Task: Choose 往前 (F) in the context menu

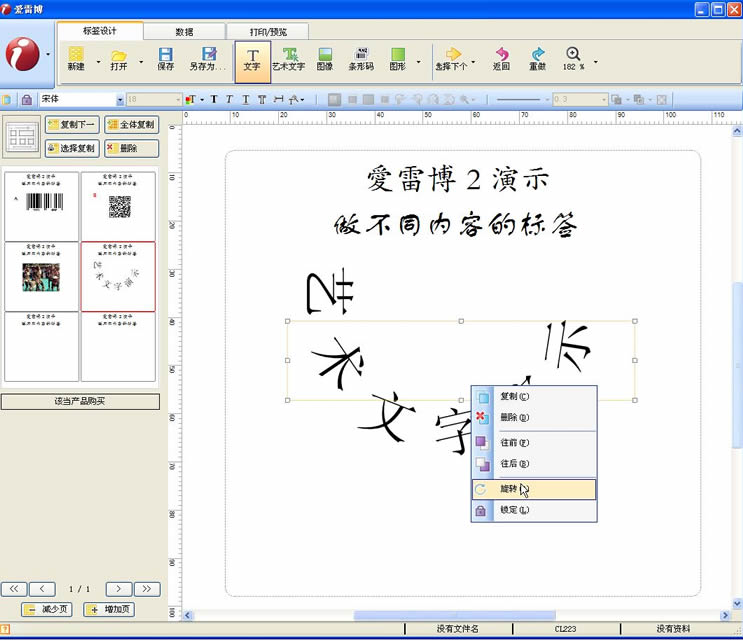Action: [x=534, y=442]
